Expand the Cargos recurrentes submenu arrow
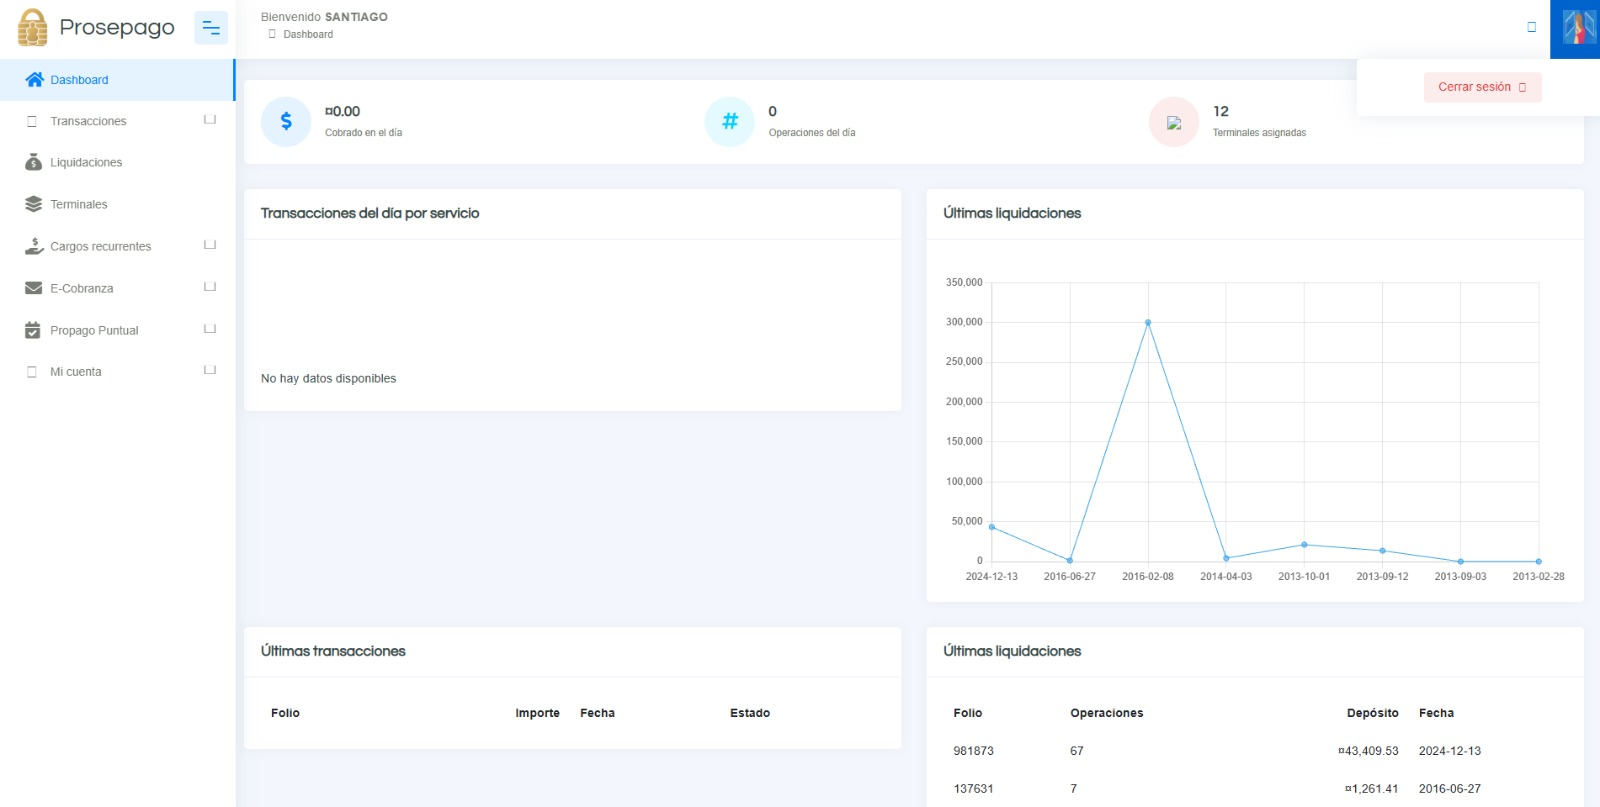The height and width of the screenshot is (807, 1600). tap(210, 245)
